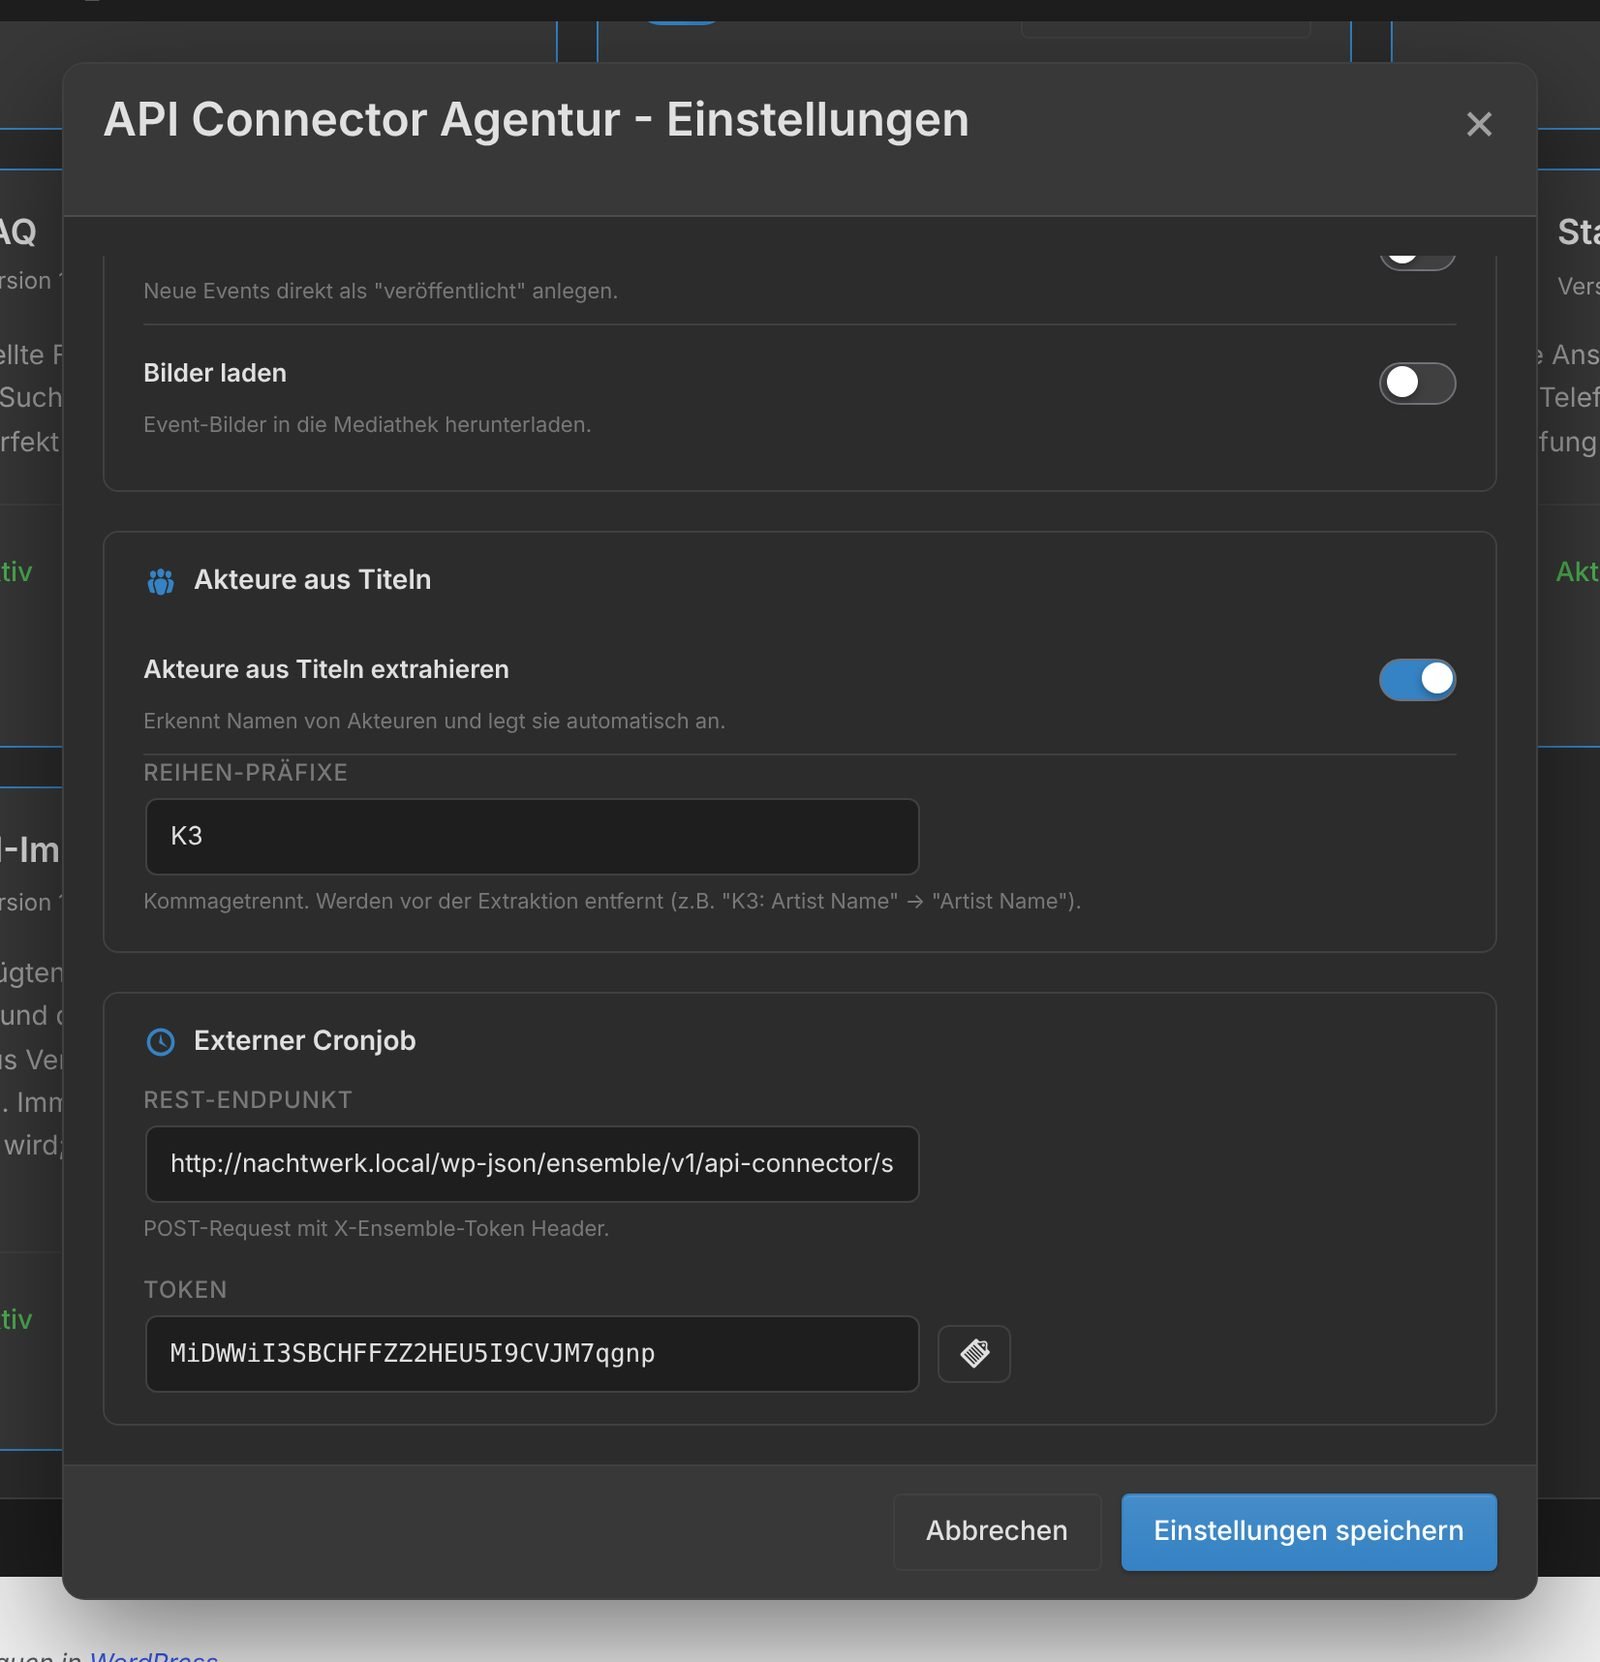
Task: Click into the Token input field
Action: pyautogui.click(x=532, y=1354)
